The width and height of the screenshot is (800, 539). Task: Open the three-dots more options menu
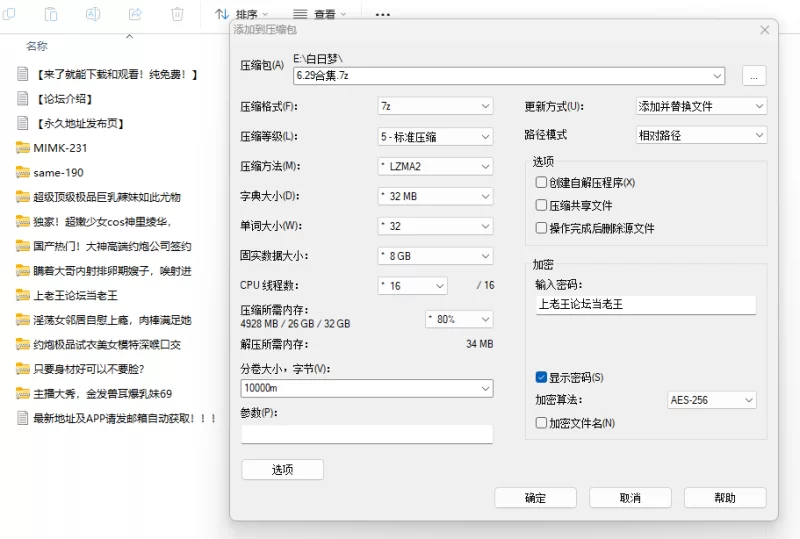coord(383,15)
